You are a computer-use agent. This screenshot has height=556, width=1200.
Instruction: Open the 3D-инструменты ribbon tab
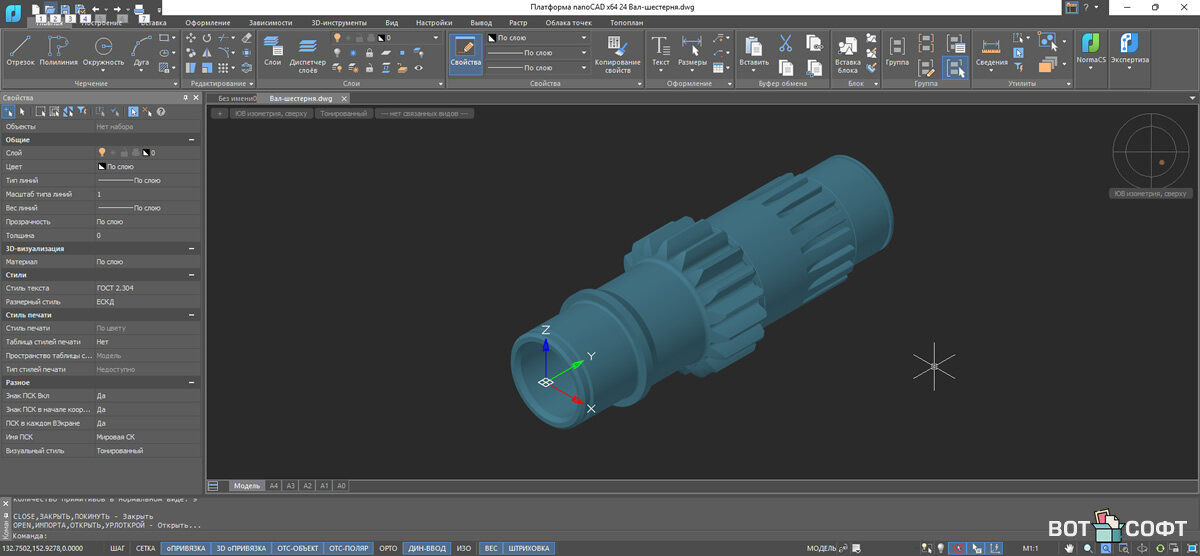(338, 22)
